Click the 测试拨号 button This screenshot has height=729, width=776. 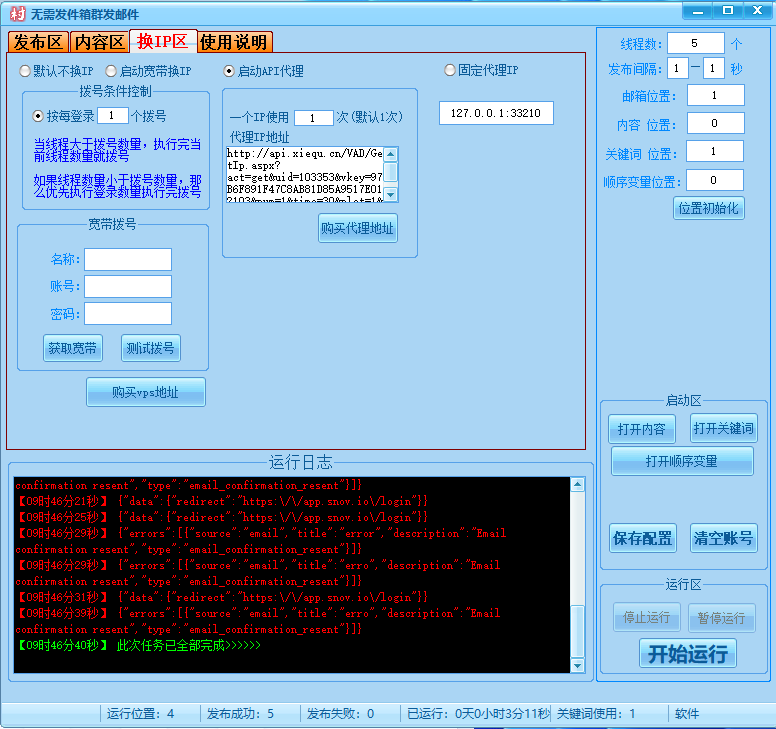coord(151,348)
